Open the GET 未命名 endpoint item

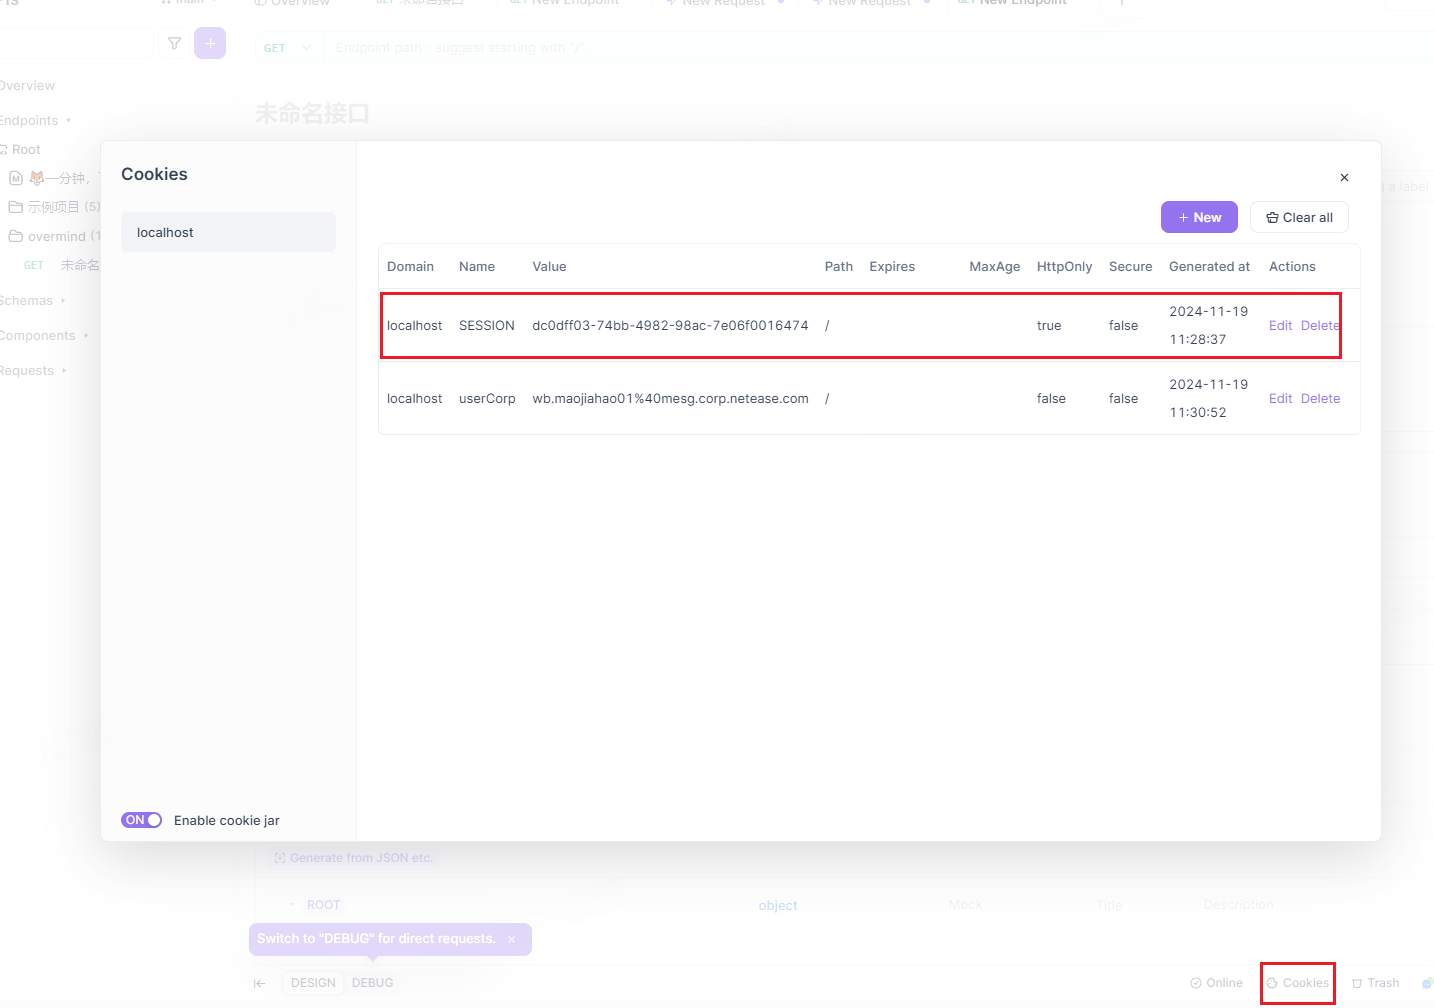click(x=61, y=265)
